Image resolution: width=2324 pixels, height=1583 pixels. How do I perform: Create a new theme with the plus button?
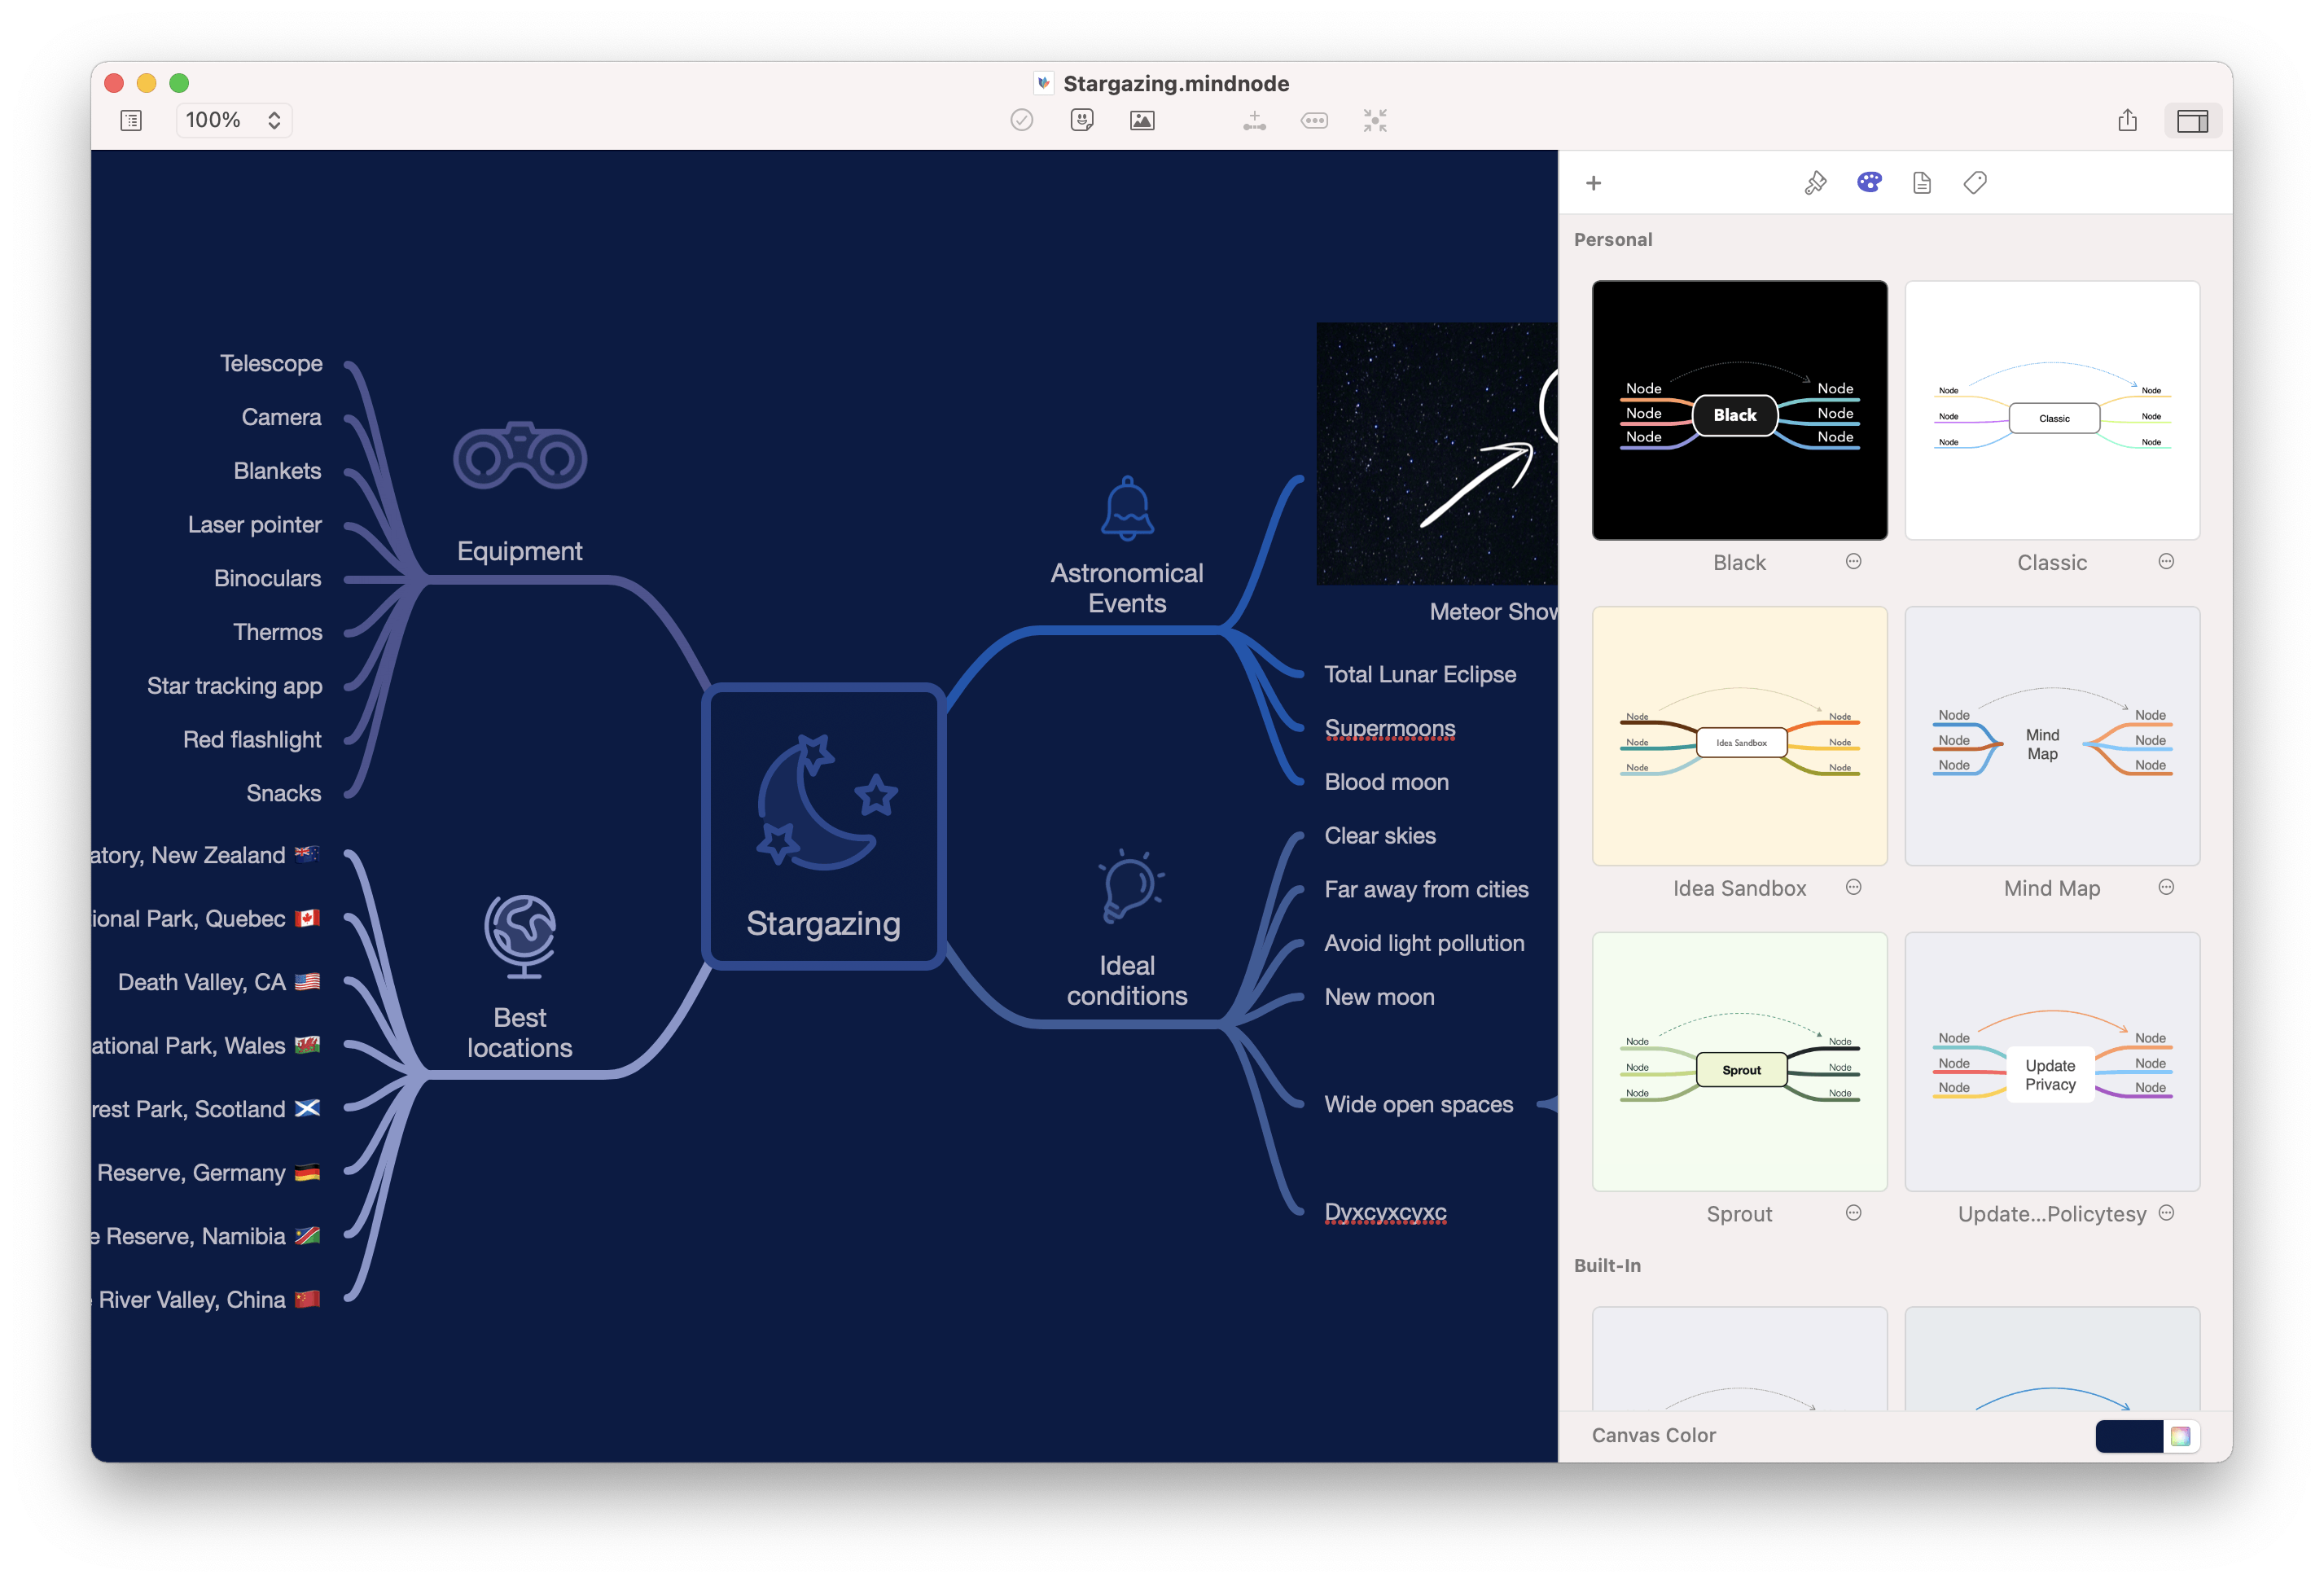click(x=1593, y=183)
